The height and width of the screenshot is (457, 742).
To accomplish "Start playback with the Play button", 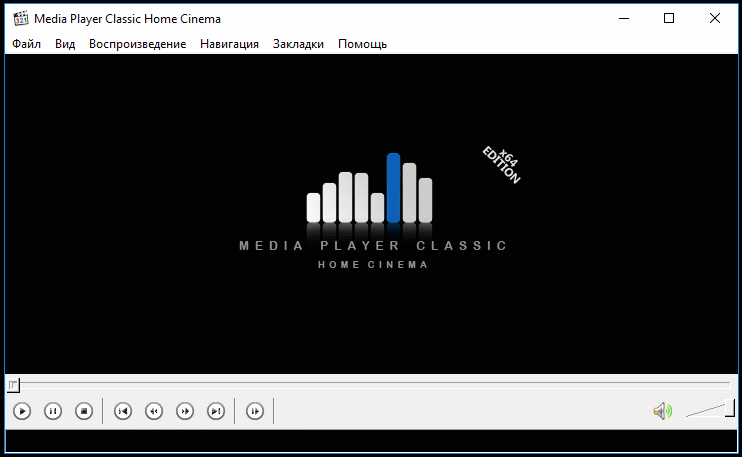I will 22,411.
